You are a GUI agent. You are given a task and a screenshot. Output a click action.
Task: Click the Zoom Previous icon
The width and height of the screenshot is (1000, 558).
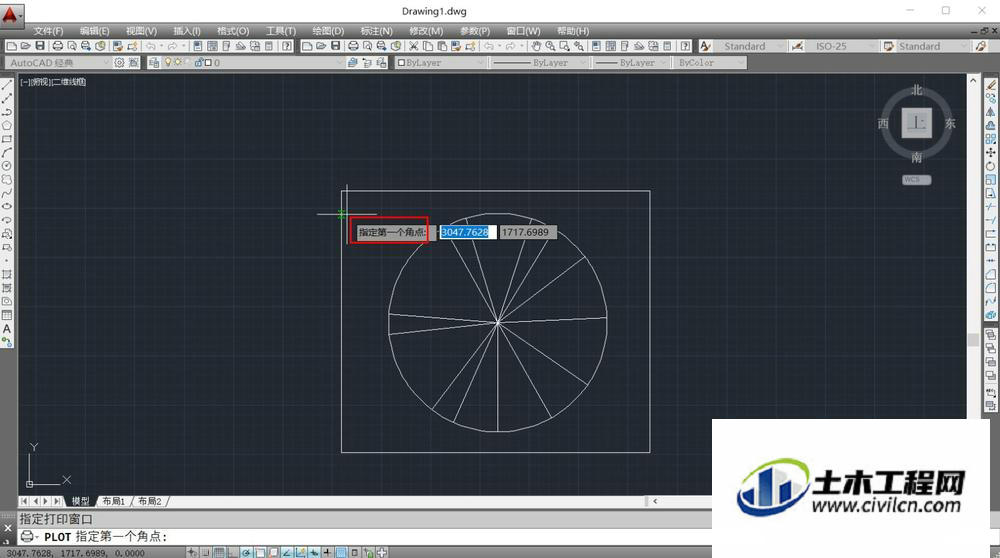[578, 46]
